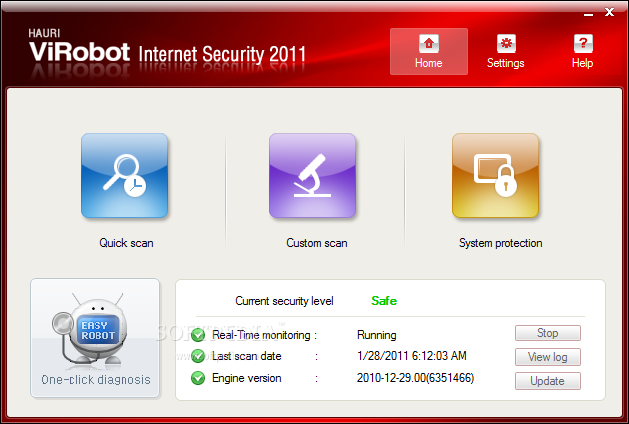Click the 1/28/2011 6:12:03 AM date
Image resolution: width=629 pixels, height=424 pixels.
(412, 356)
